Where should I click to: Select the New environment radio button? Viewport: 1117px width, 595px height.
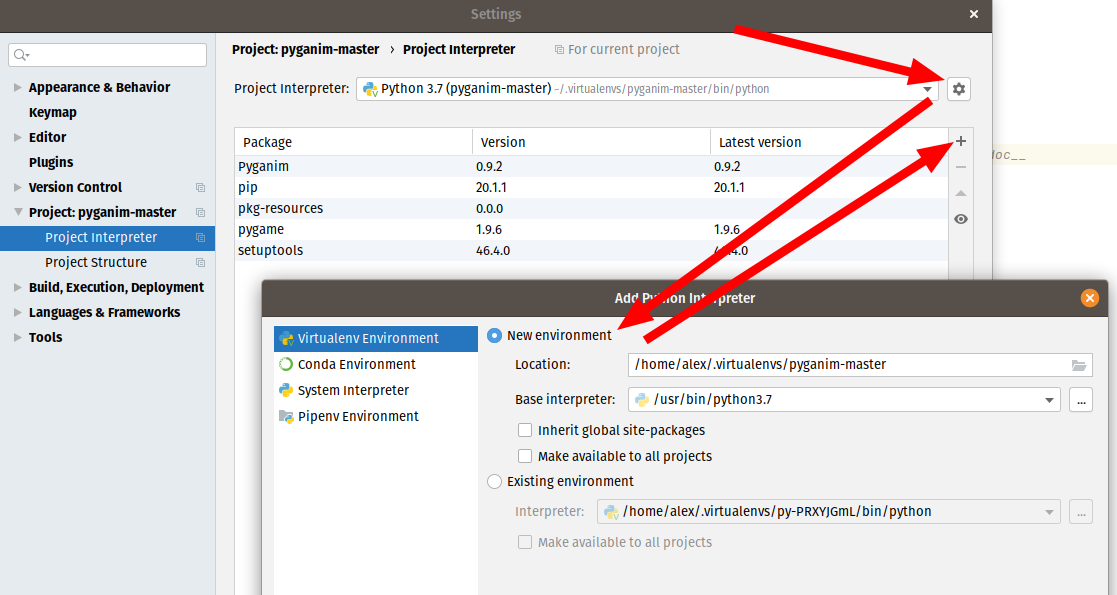494,336
